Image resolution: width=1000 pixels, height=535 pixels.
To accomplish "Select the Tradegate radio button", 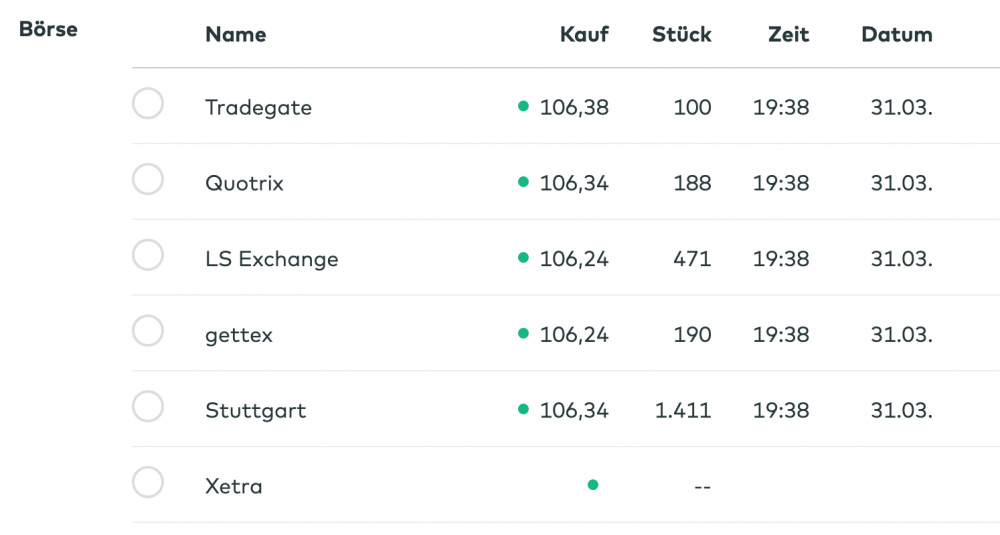I will (148, 104).
